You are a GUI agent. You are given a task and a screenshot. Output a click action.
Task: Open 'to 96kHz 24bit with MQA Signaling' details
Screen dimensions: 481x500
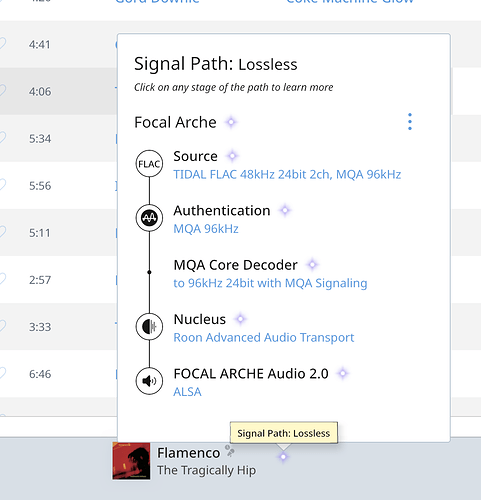(270, 283)
